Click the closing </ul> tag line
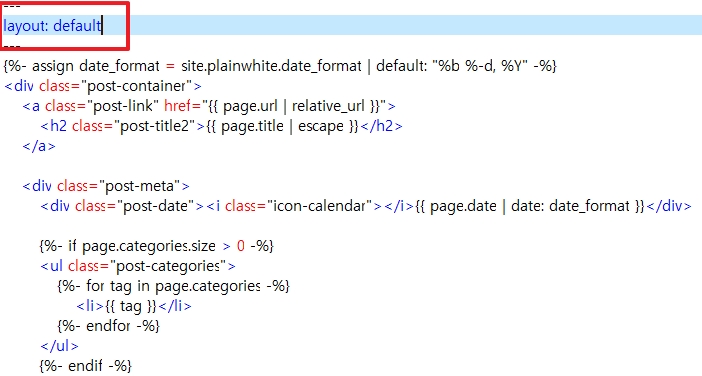This screenshot has height=376, width=702. (x=59, y=346)
